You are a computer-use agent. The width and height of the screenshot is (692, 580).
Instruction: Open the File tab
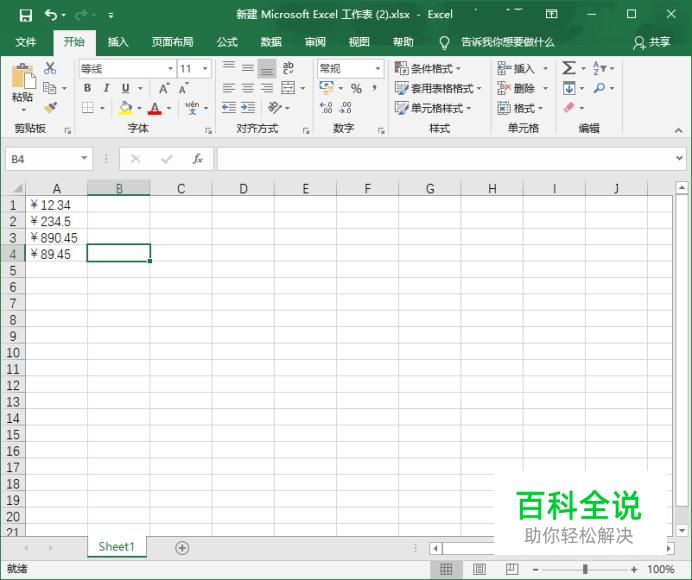26,42
